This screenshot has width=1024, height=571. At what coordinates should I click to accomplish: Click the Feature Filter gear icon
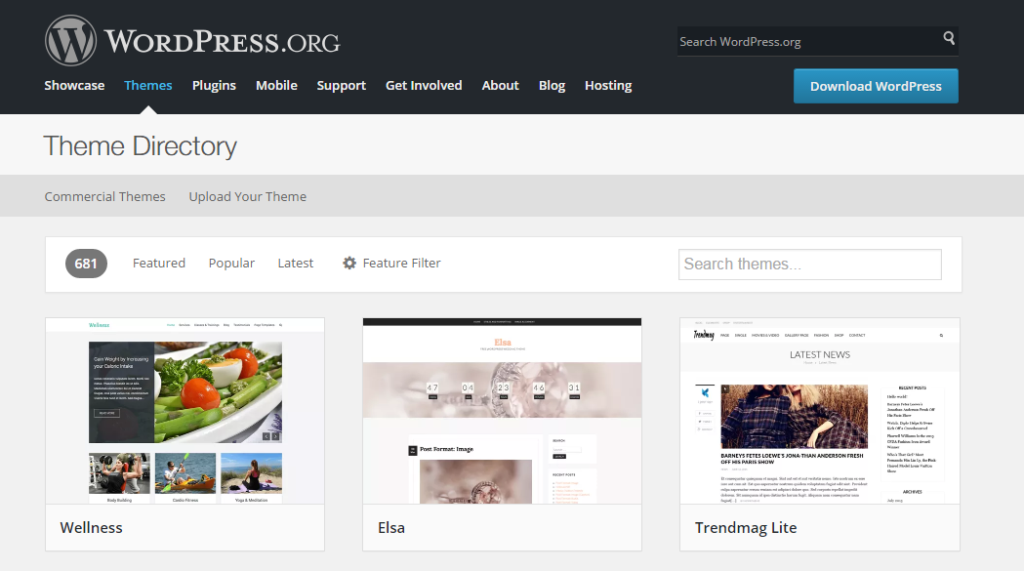pos(349,263)
